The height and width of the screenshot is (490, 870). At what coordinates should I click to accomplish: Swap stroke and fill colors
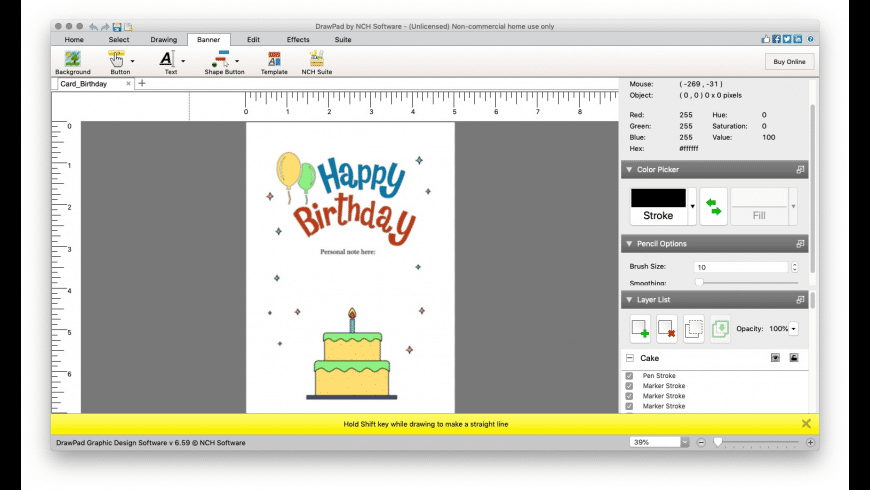[x=714, y=206]
